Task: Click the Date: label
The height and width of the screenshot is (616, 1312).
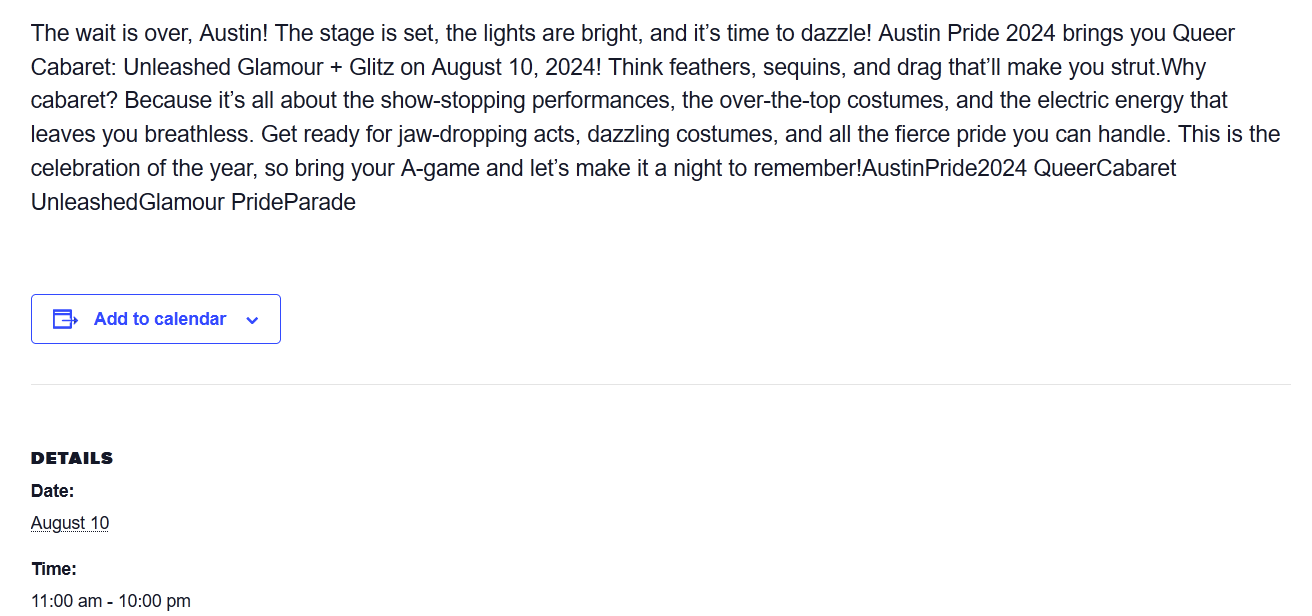Action: tap(53, 491)
